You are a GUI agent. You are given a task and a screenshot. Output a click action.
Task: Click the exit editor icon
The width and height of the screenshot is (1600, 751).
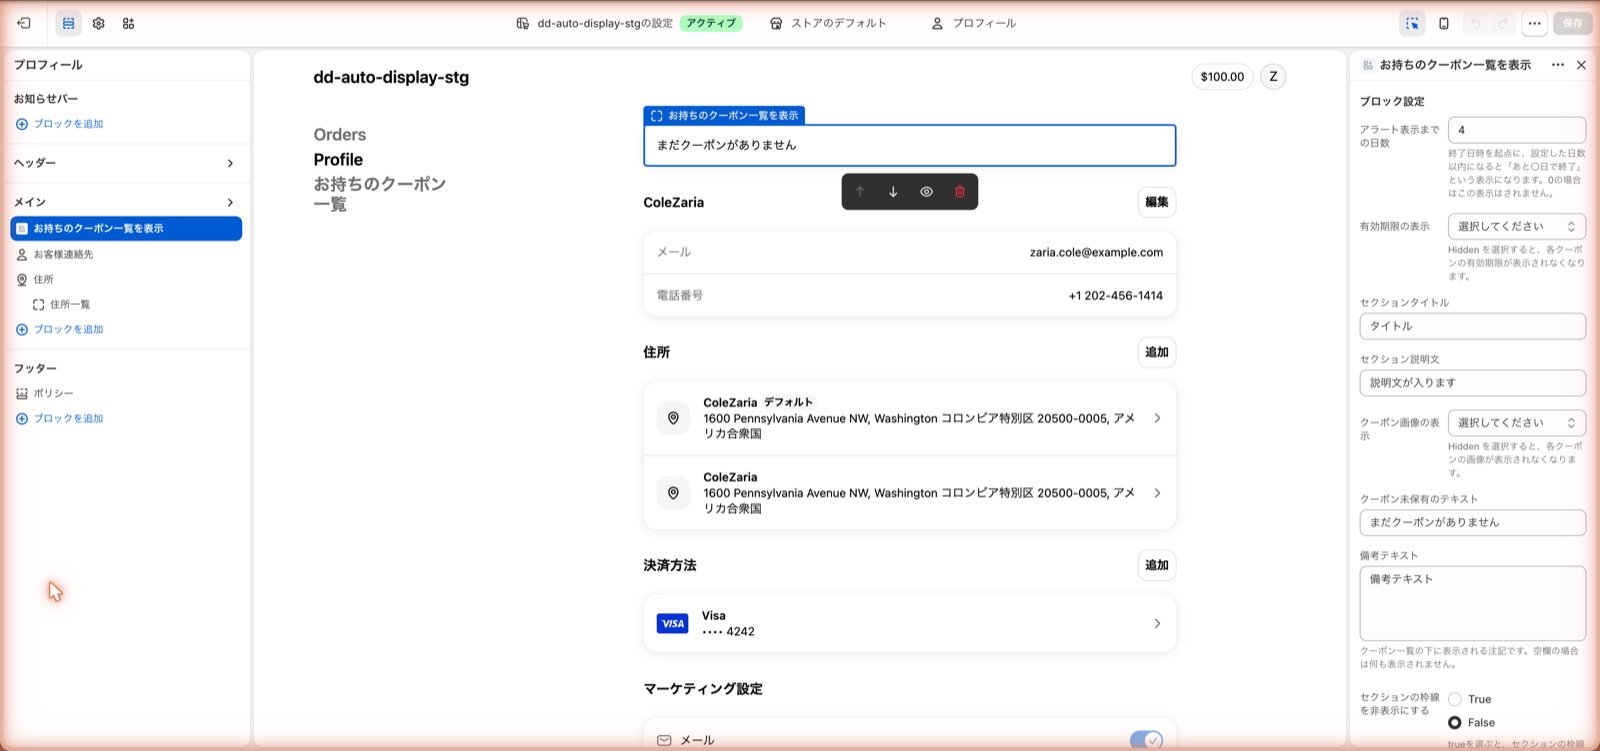[x=24, y=23]
